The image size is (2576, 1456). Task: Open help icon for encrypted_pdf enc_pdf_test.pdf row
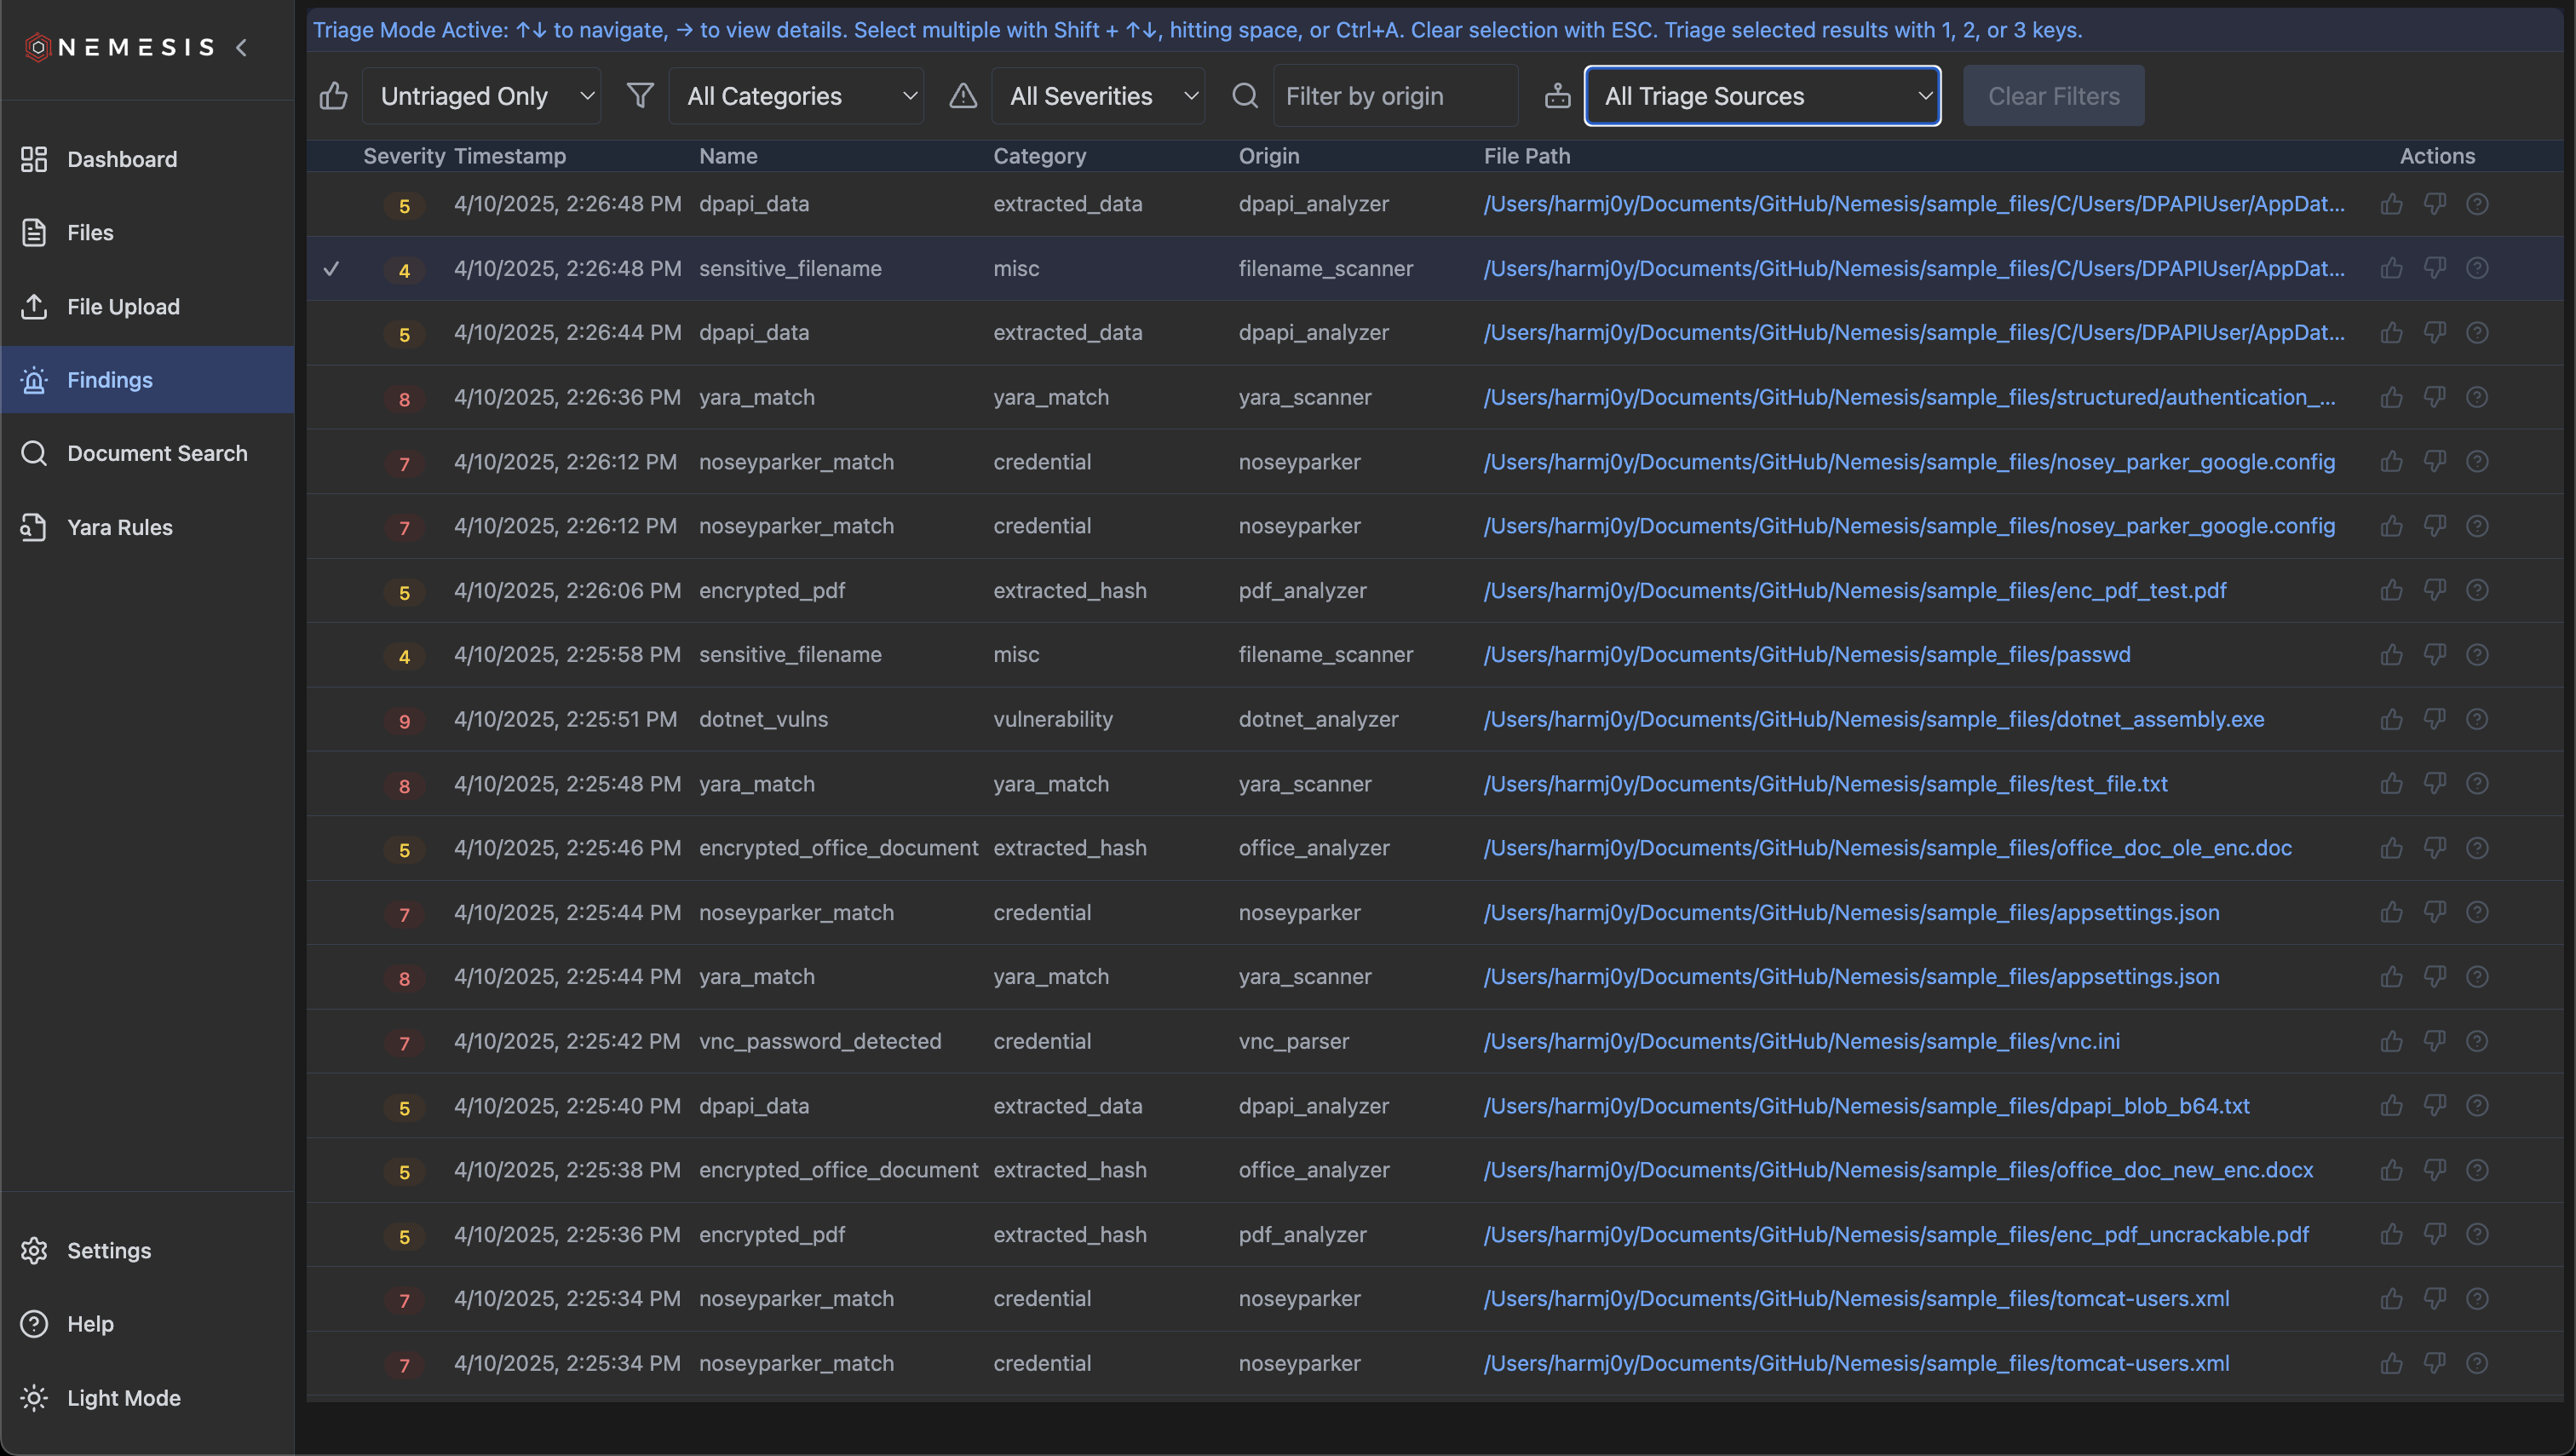pyautogui.click(x=2477, y=590)
